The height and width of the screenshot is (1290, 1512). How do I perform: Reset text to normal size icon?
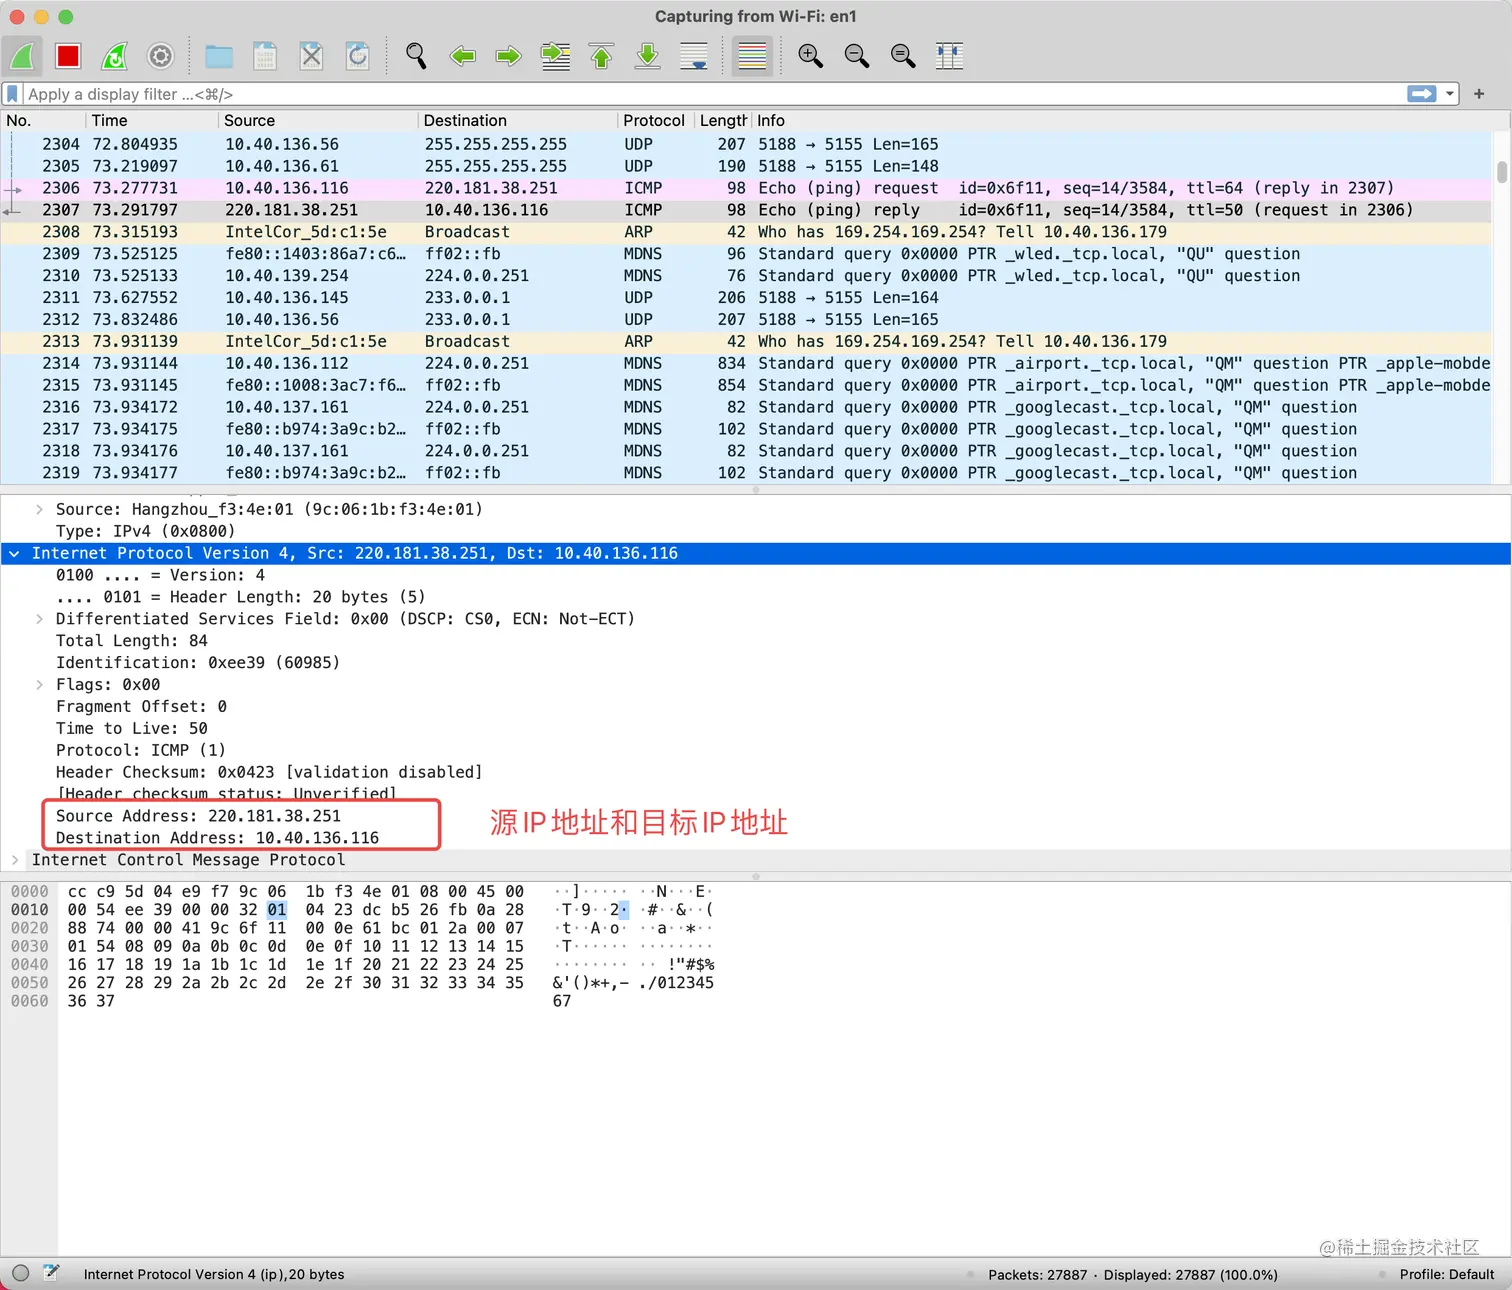[x=903, y=56]
